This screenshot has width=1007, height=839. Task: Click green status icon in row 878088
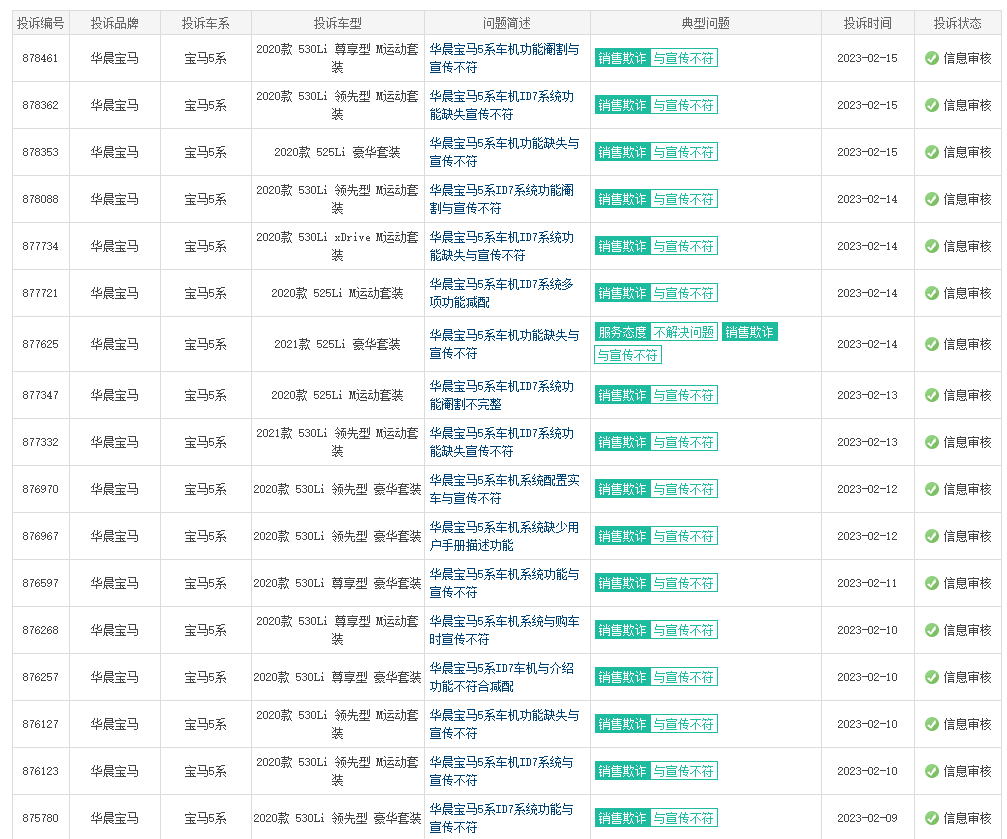coord(931,200)
